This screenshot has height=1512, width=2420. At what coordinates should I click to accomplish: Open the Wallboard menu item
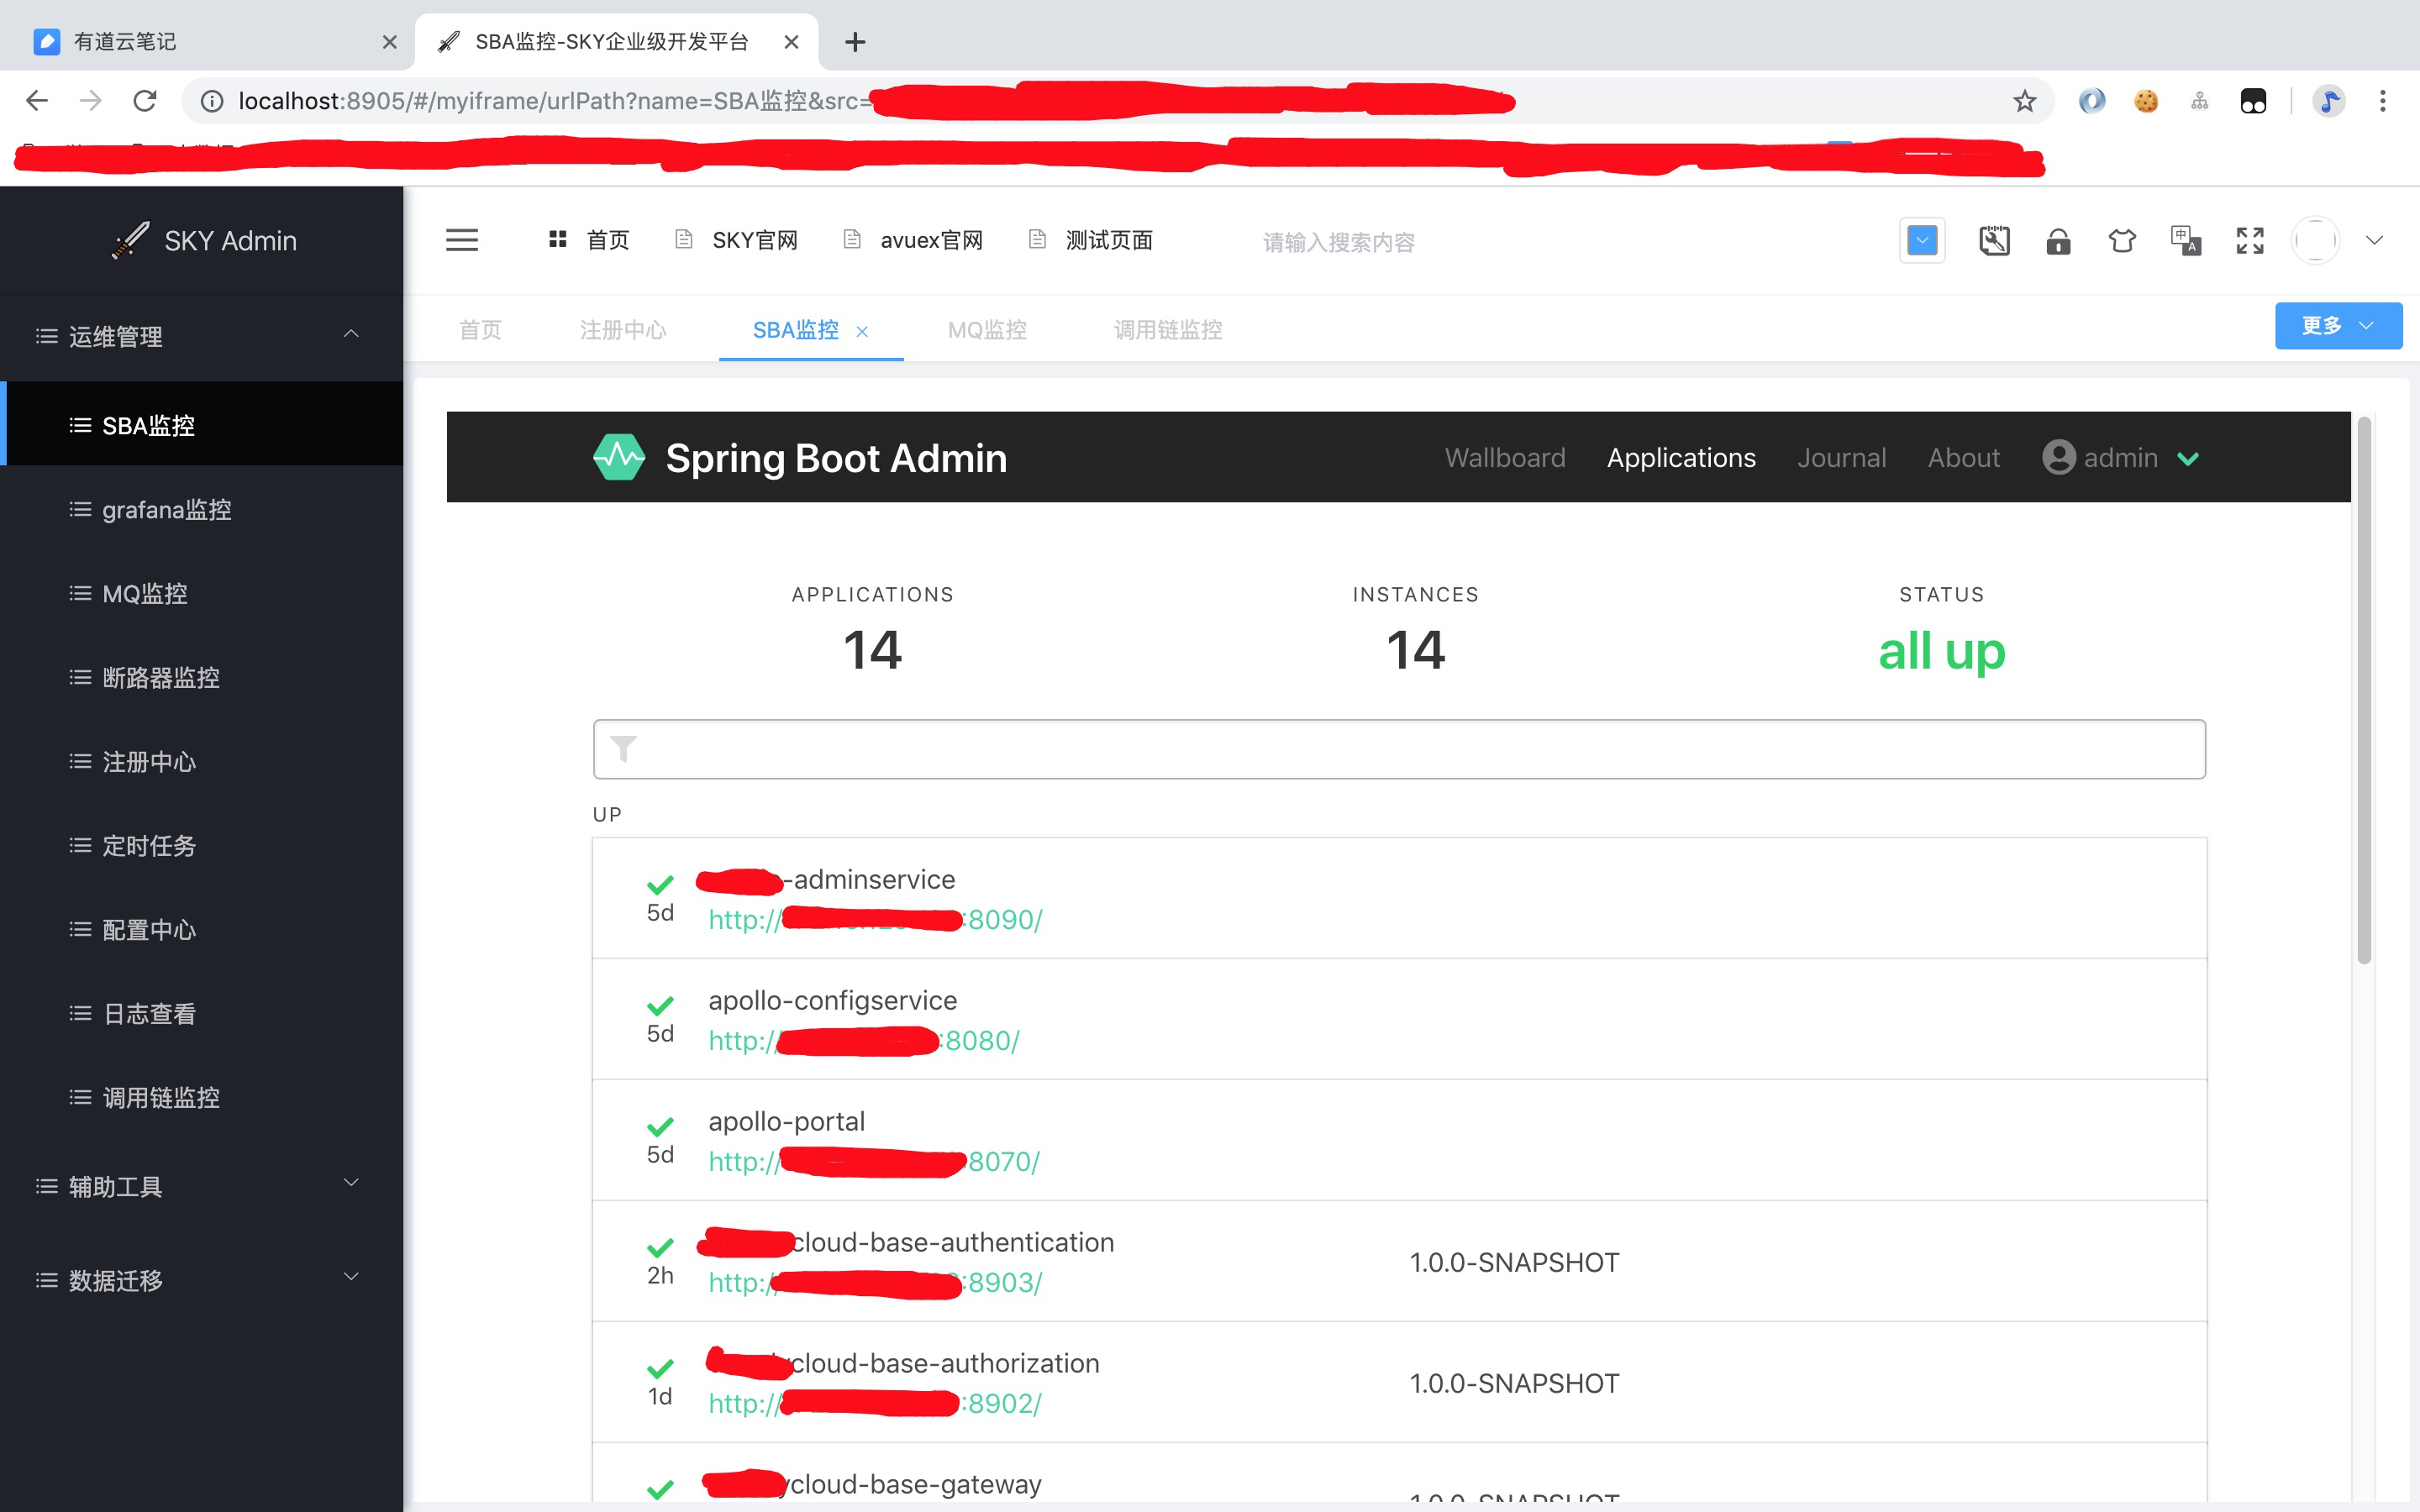(x=1504, y=458)
